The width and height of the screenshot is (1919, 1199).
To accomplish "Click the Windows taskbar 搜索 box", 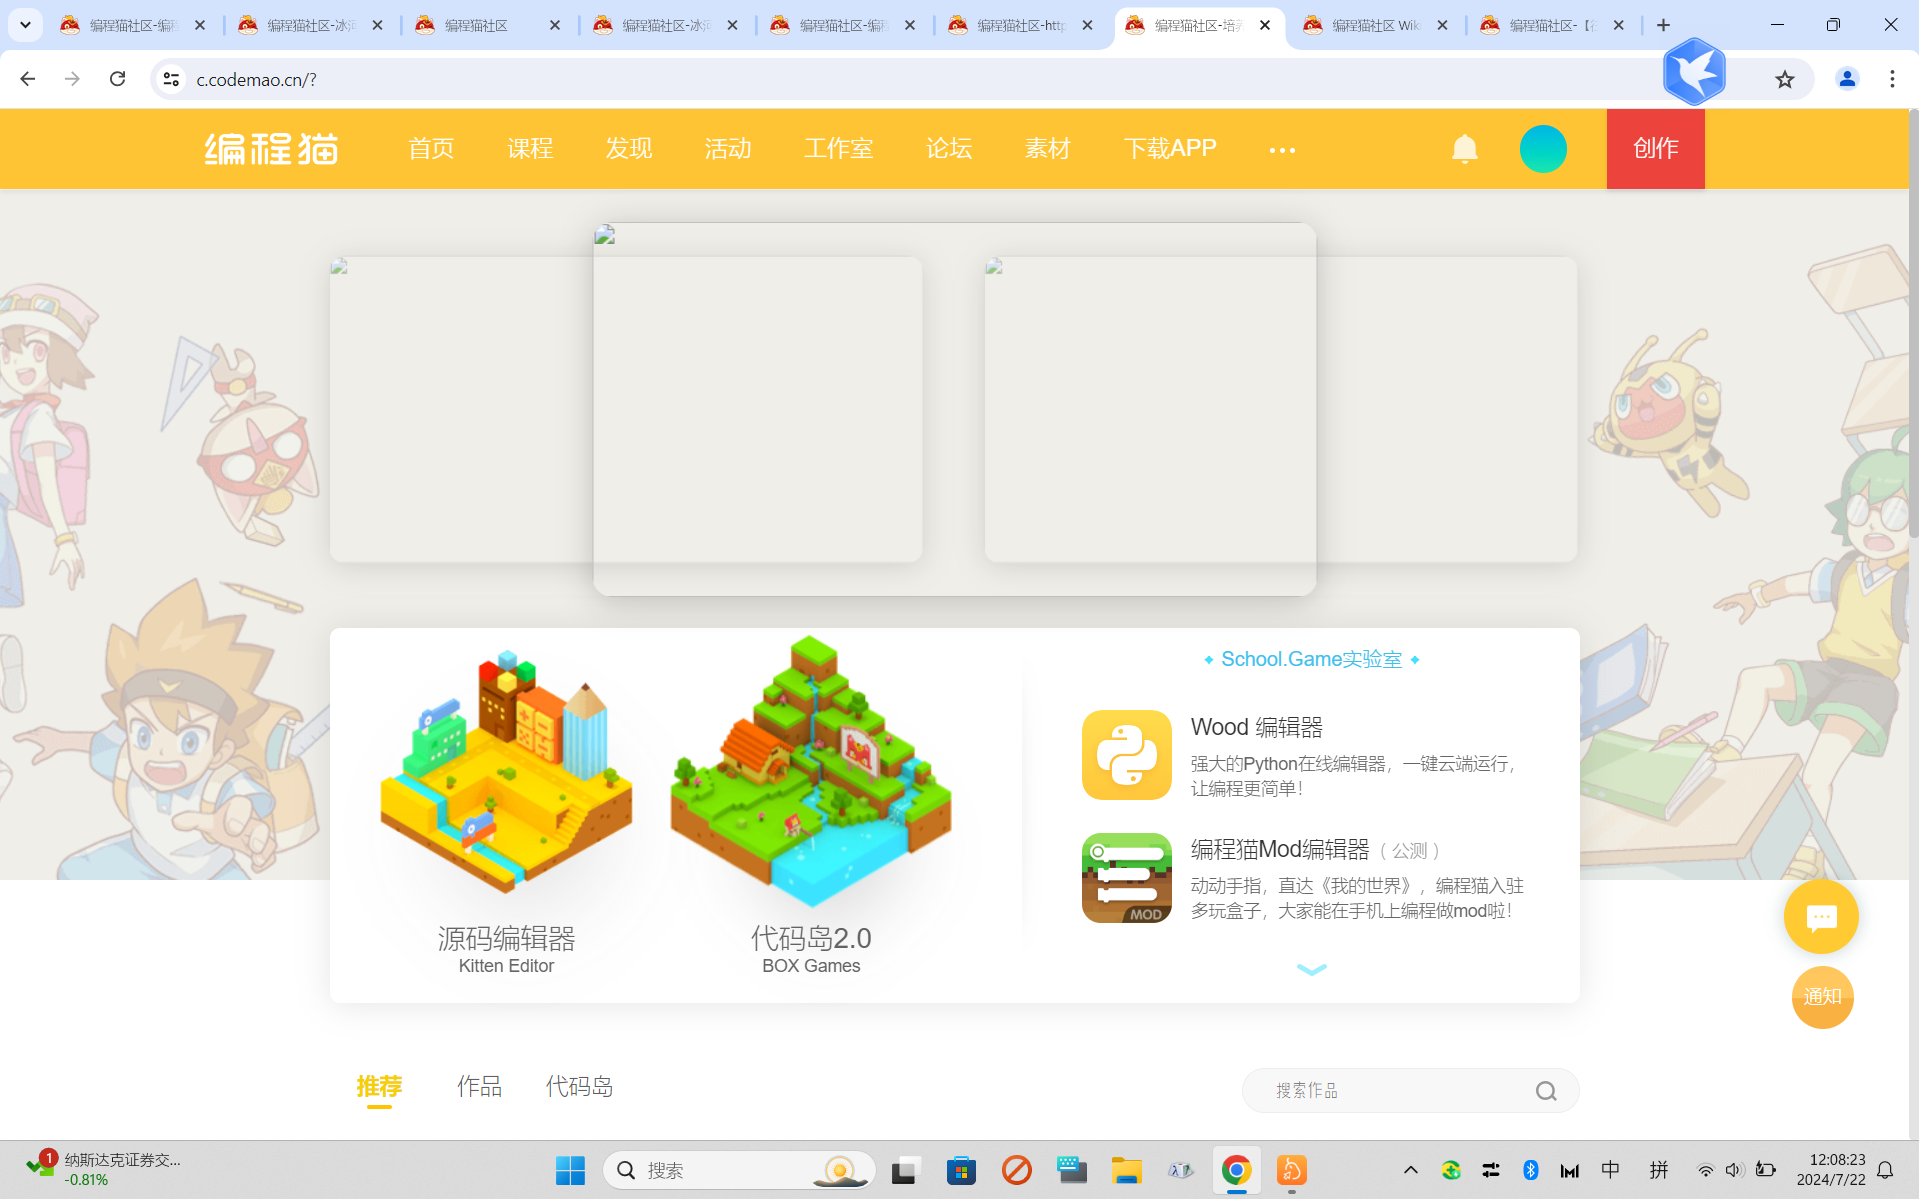I will [x=739, y=1170].
